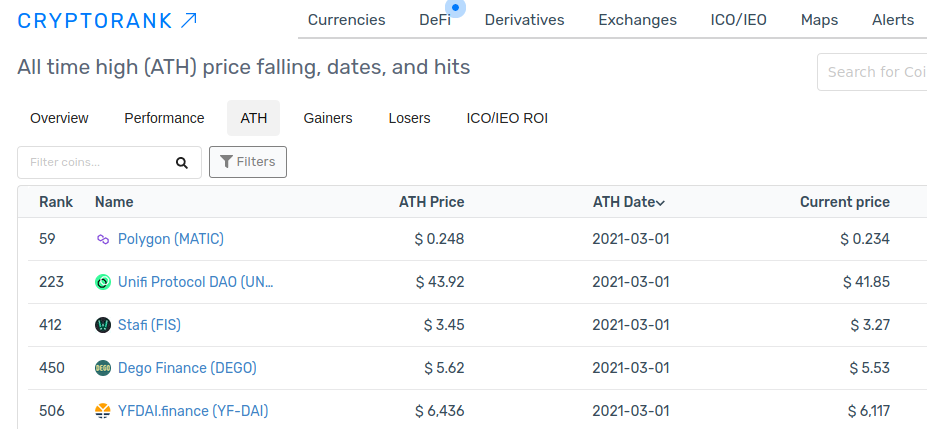
Task: Click the Dego Finance coin icon
Action: (103, 368)
